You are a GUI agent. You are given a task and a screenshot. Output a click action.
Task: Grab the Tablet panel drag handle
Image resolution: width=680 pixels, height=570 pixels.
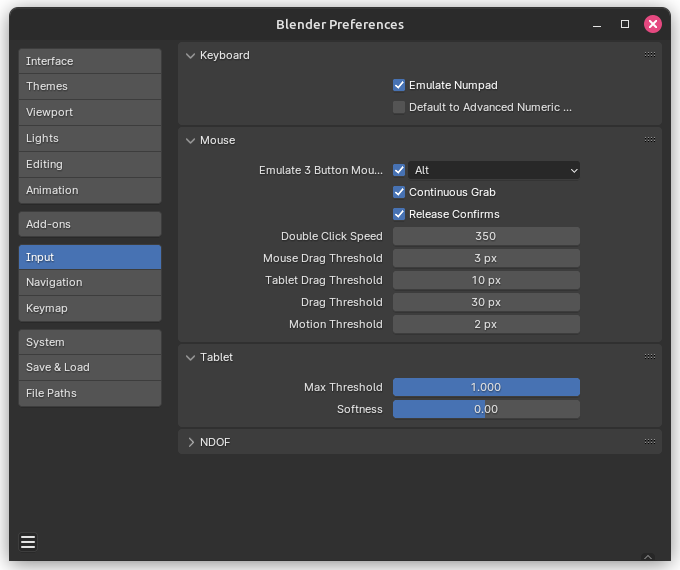[x=649, y=357]
